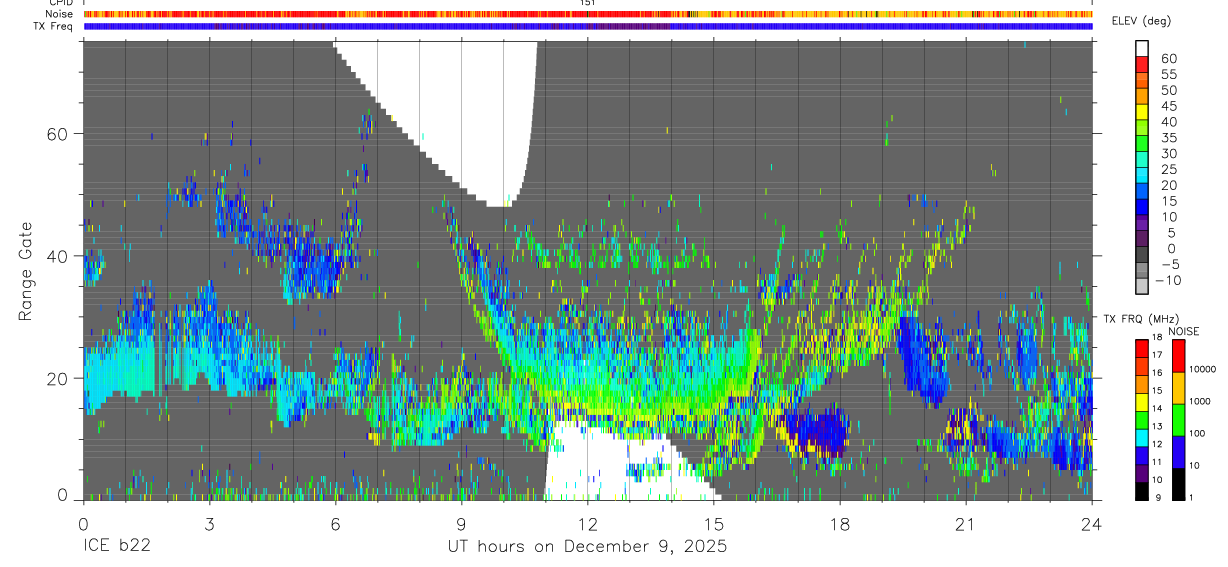Click the x-axis tick label '3'

pos(209,524)
